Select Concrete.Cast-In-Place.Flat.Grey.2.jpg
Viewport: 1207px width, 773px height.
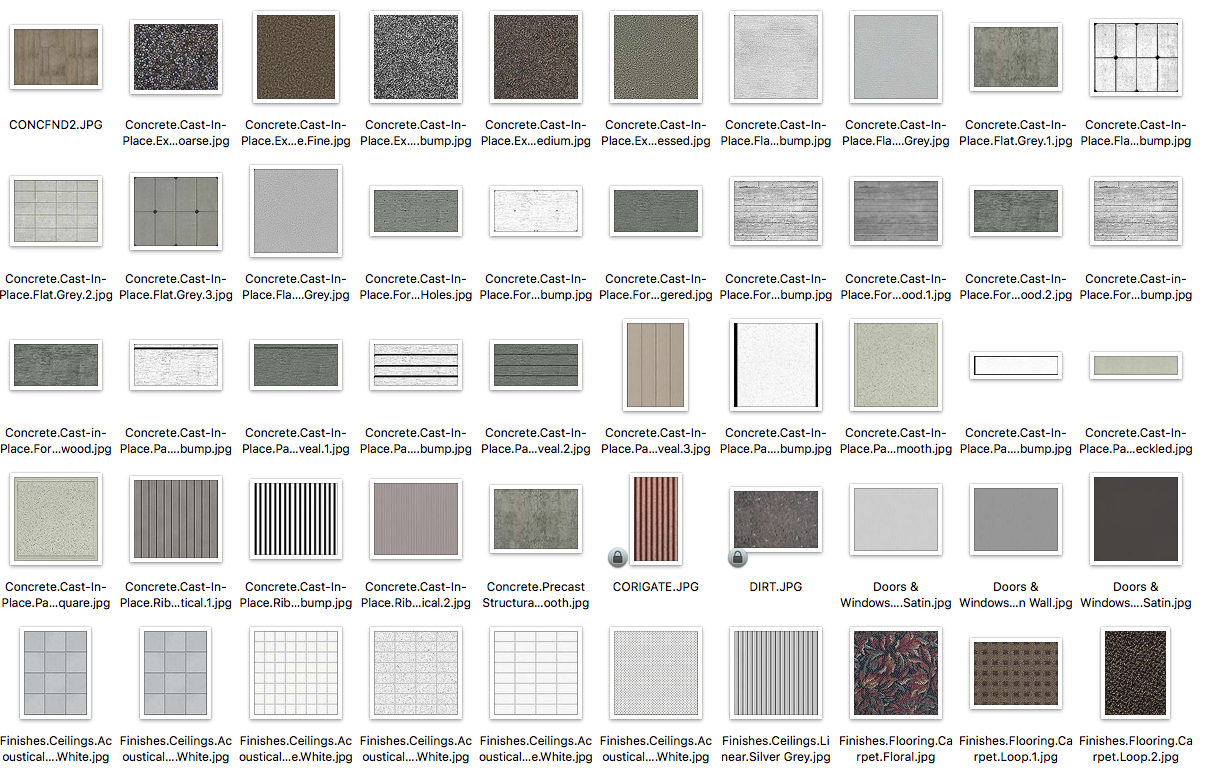tap(56, 211)
